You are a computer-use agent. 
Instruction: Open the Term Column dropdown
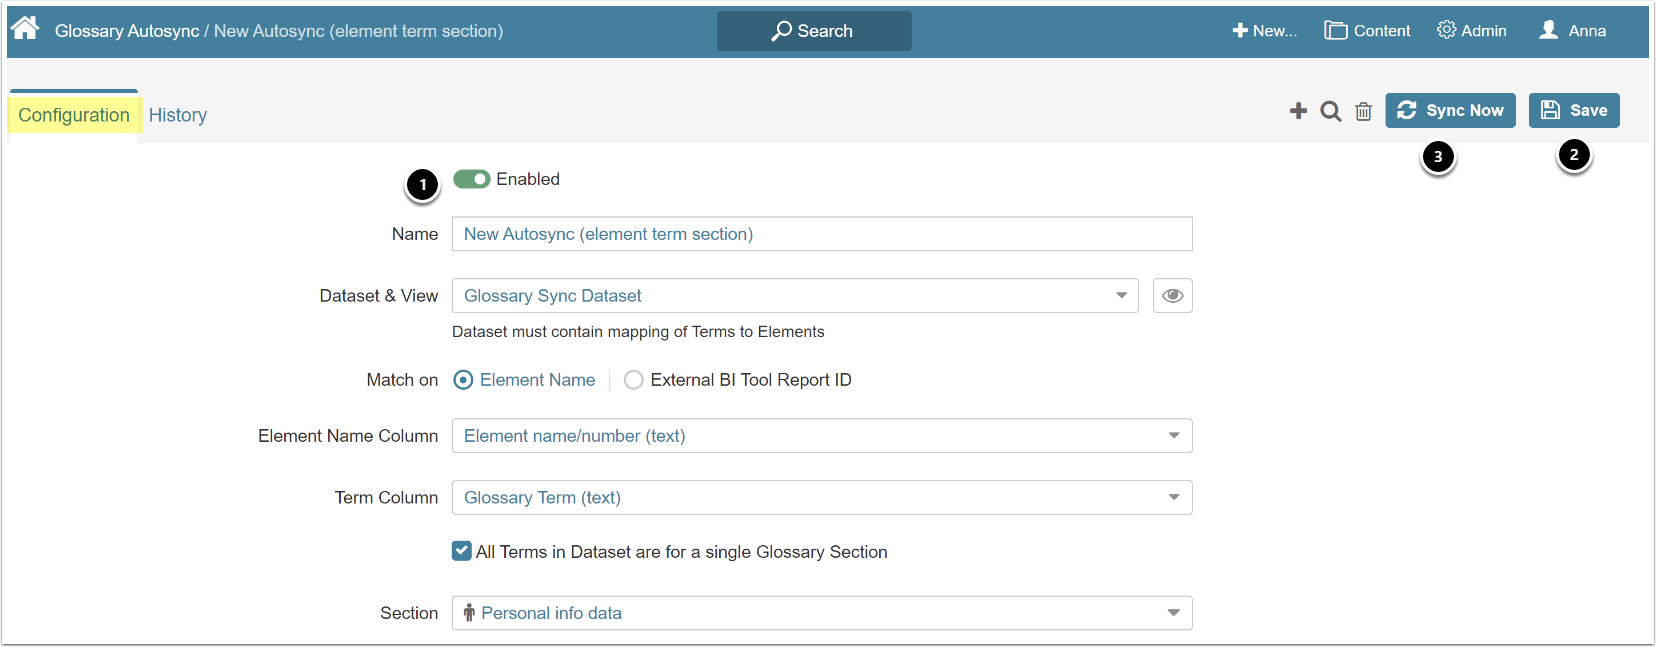click(821, 498)
